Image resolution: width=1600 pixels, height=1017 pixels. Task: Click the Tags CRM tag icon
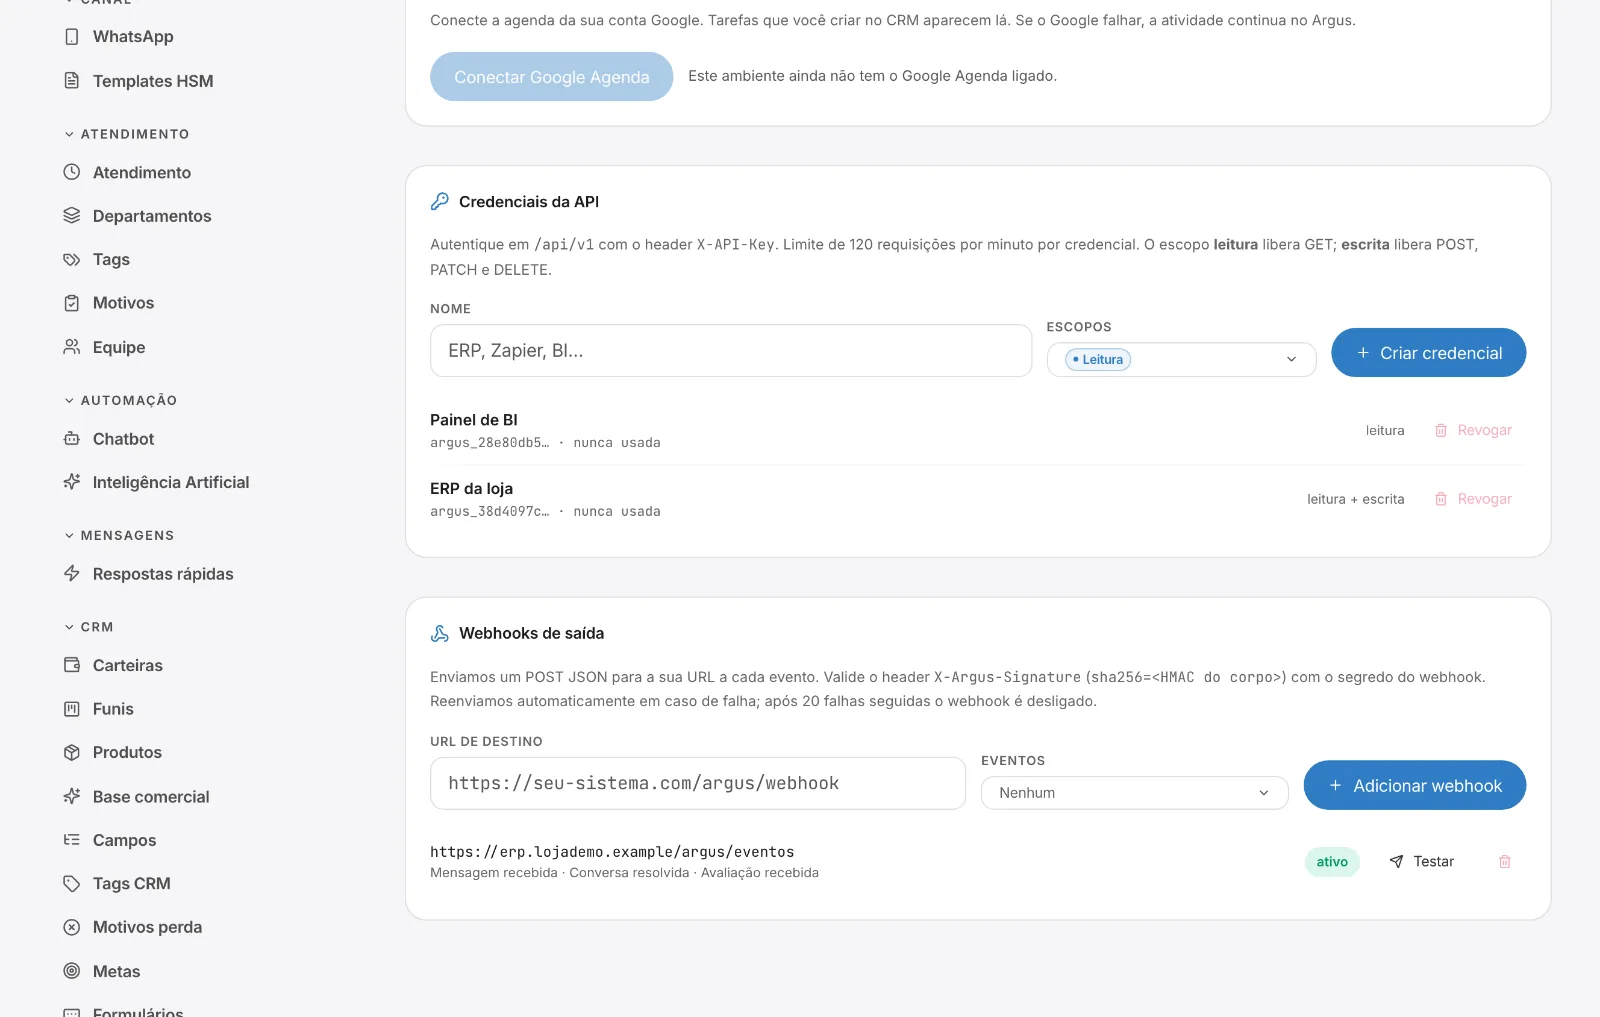[x=71, y=884]
